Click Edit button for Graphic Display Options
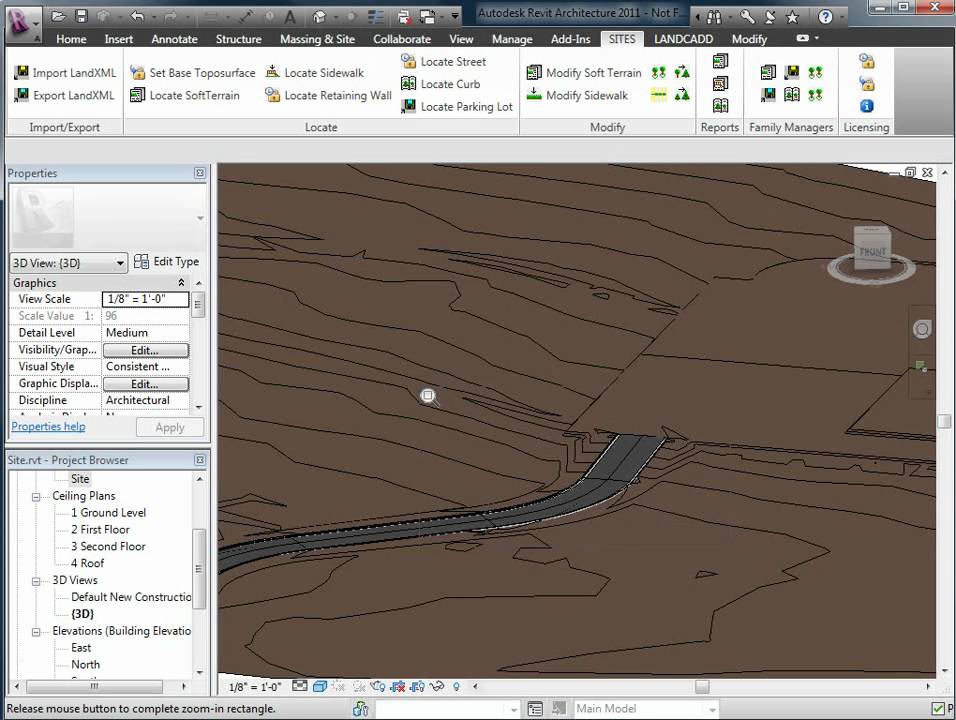The image size is (956, 720). click(x=146, y=384)
